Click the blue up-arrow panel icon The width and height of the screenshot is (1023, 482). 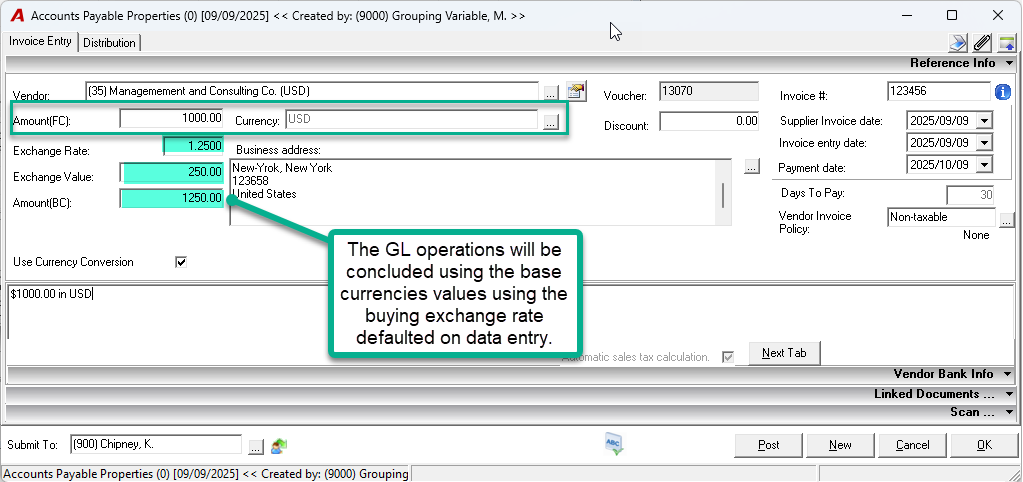1007,43
